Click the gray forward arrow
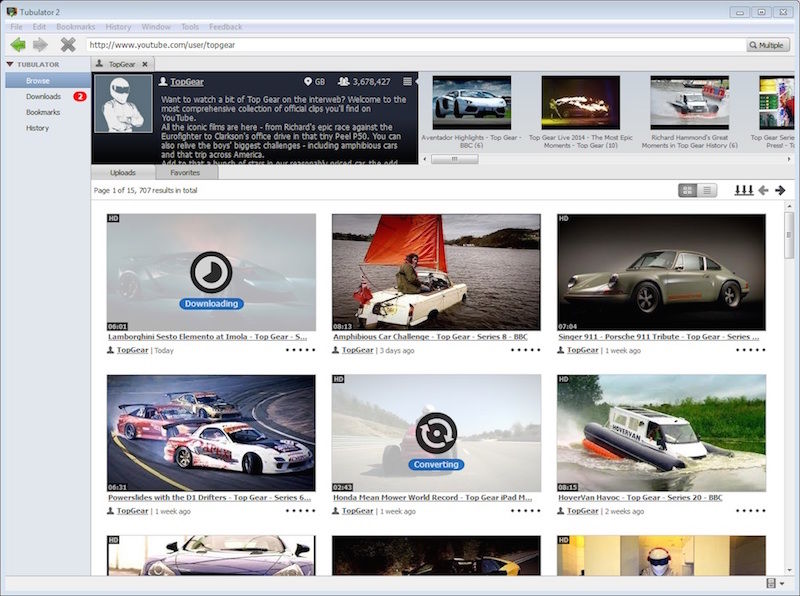This screenshot has width=800, height=596. pyautogui.click(x=40, y=45)
